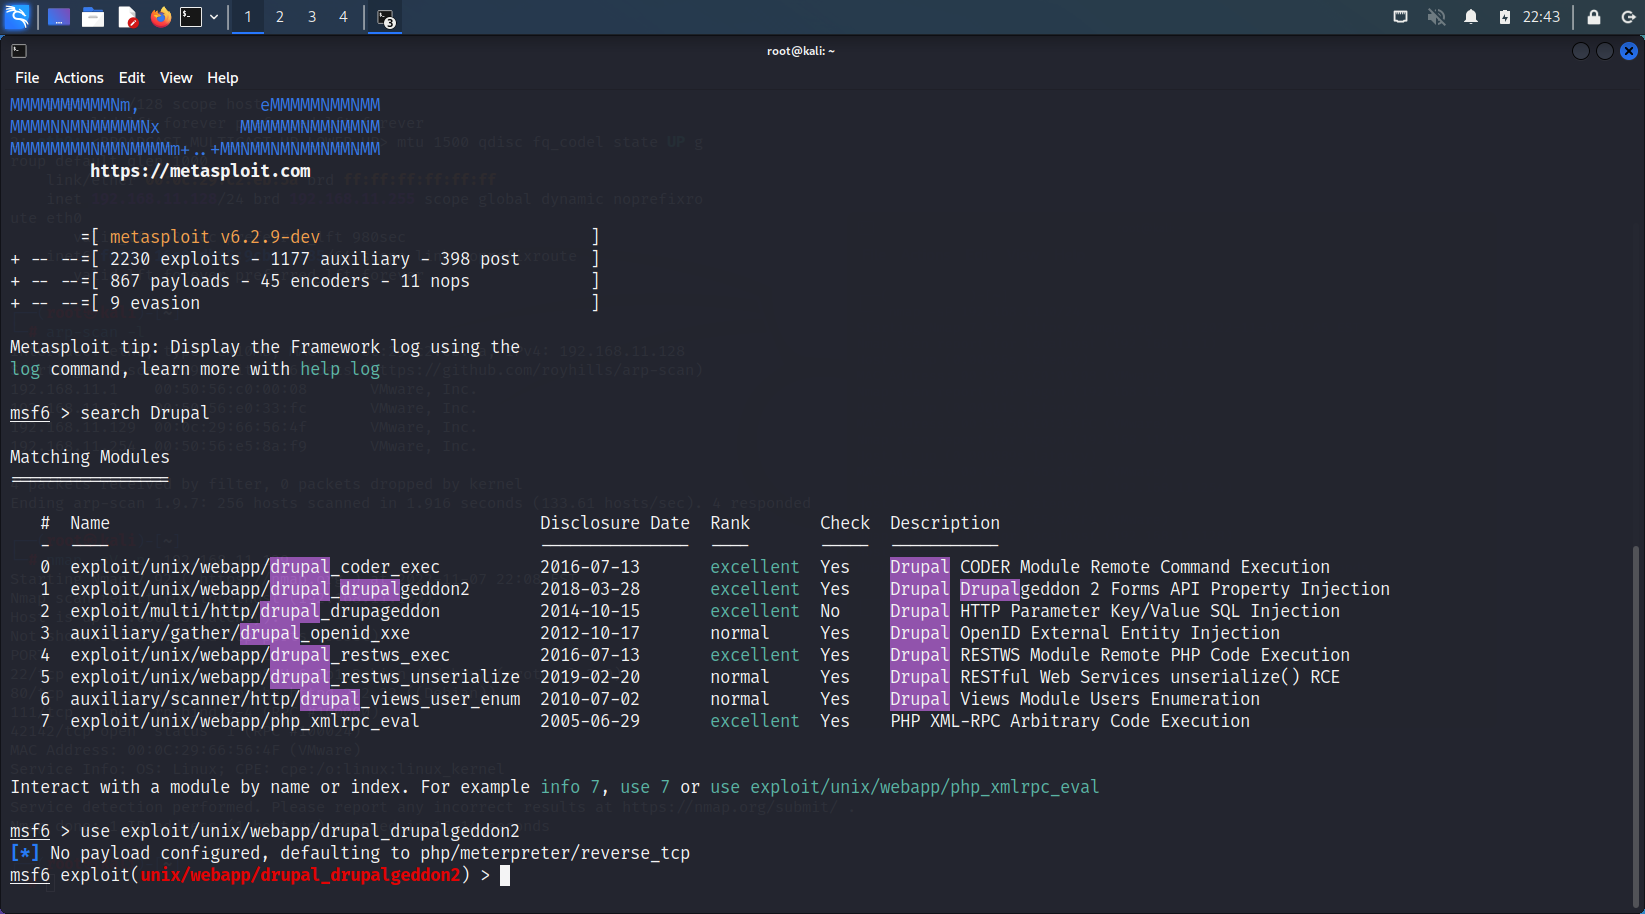Open the View menu

click(x=176, y=78)
